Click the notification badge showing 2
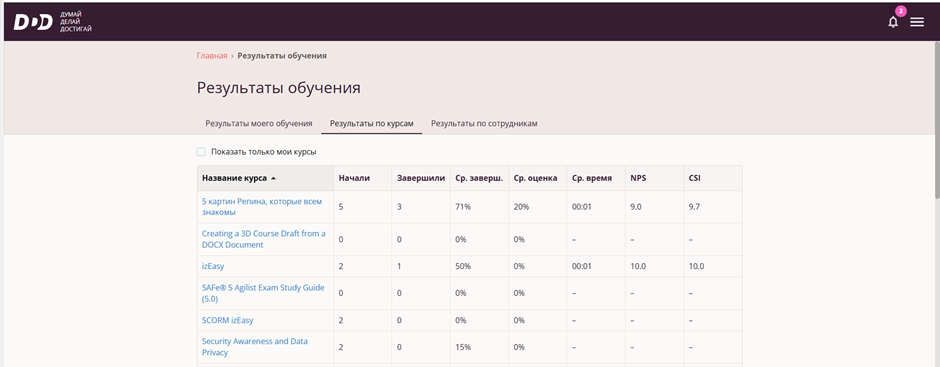The width and height of the screenshot is (940, 367). point(900,11)
